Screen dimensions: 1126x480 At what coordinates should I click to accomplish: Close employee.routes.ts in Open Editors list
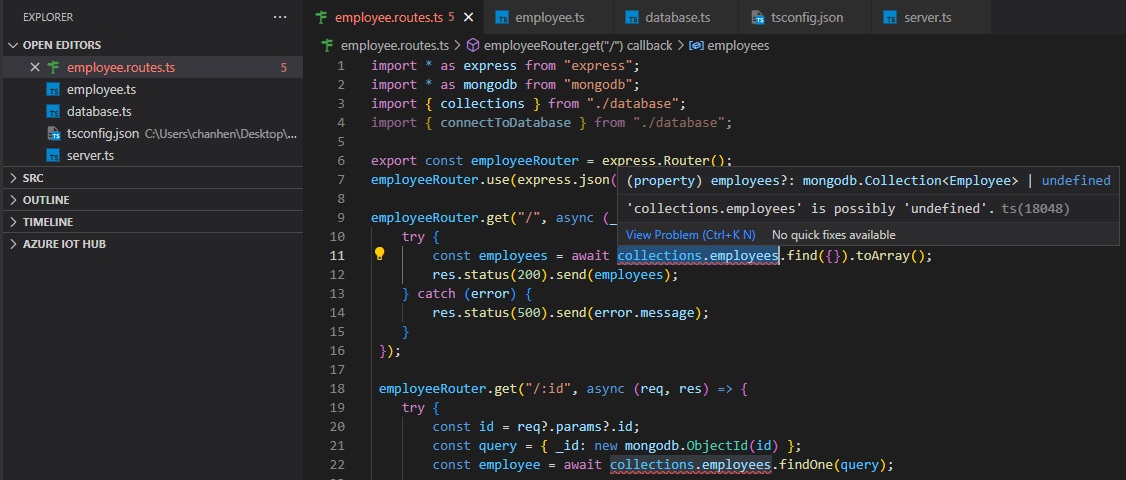tap(35, 68)
